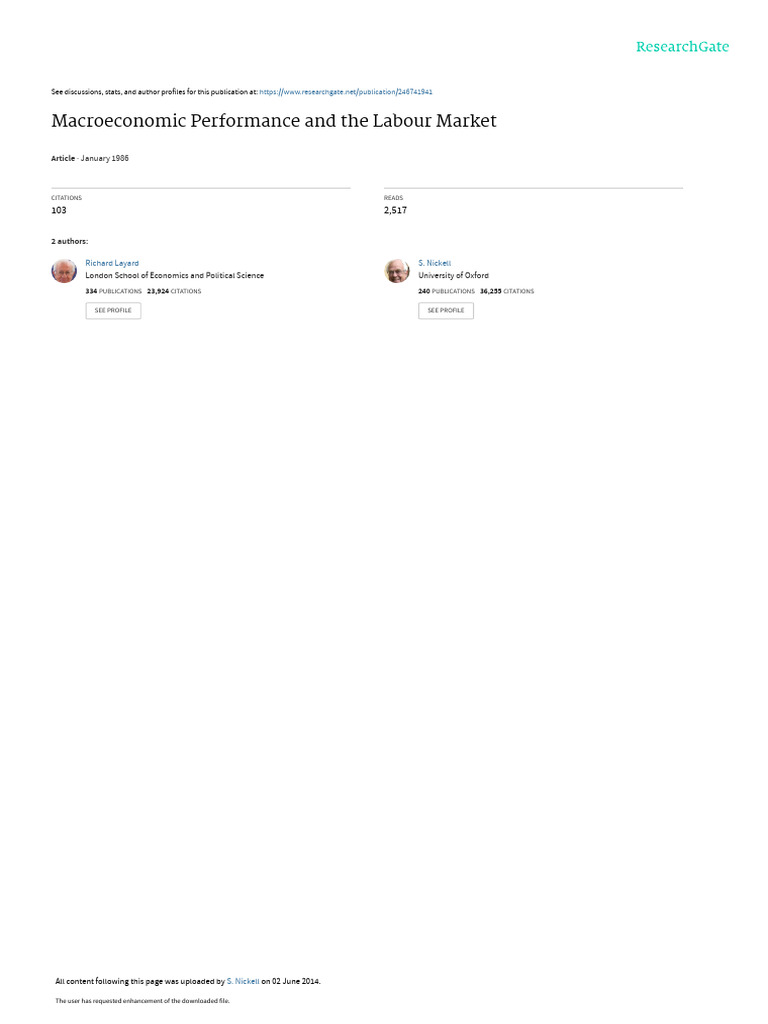Open the Richard Layard author name link

[x=112, y=263]
